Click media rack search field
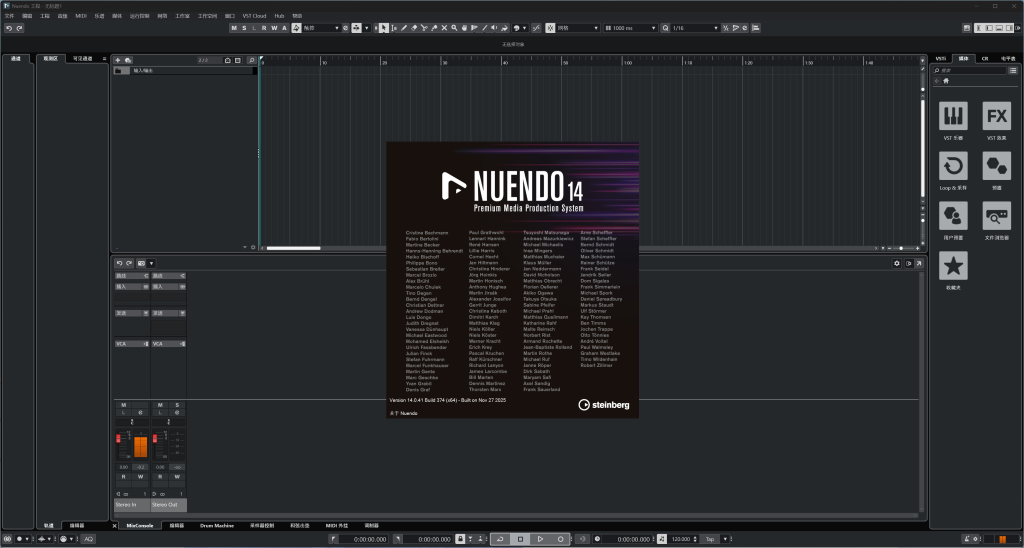1024x548 pixels. pos(969,70)
